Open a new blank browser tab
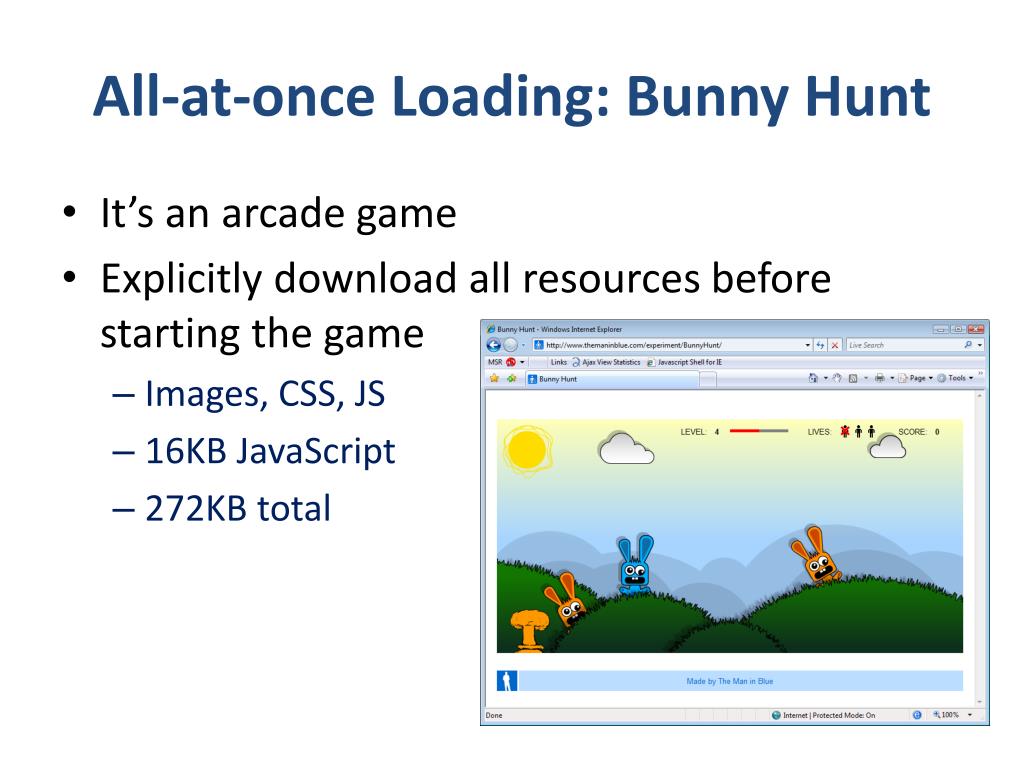 click(x=708, y=379)
